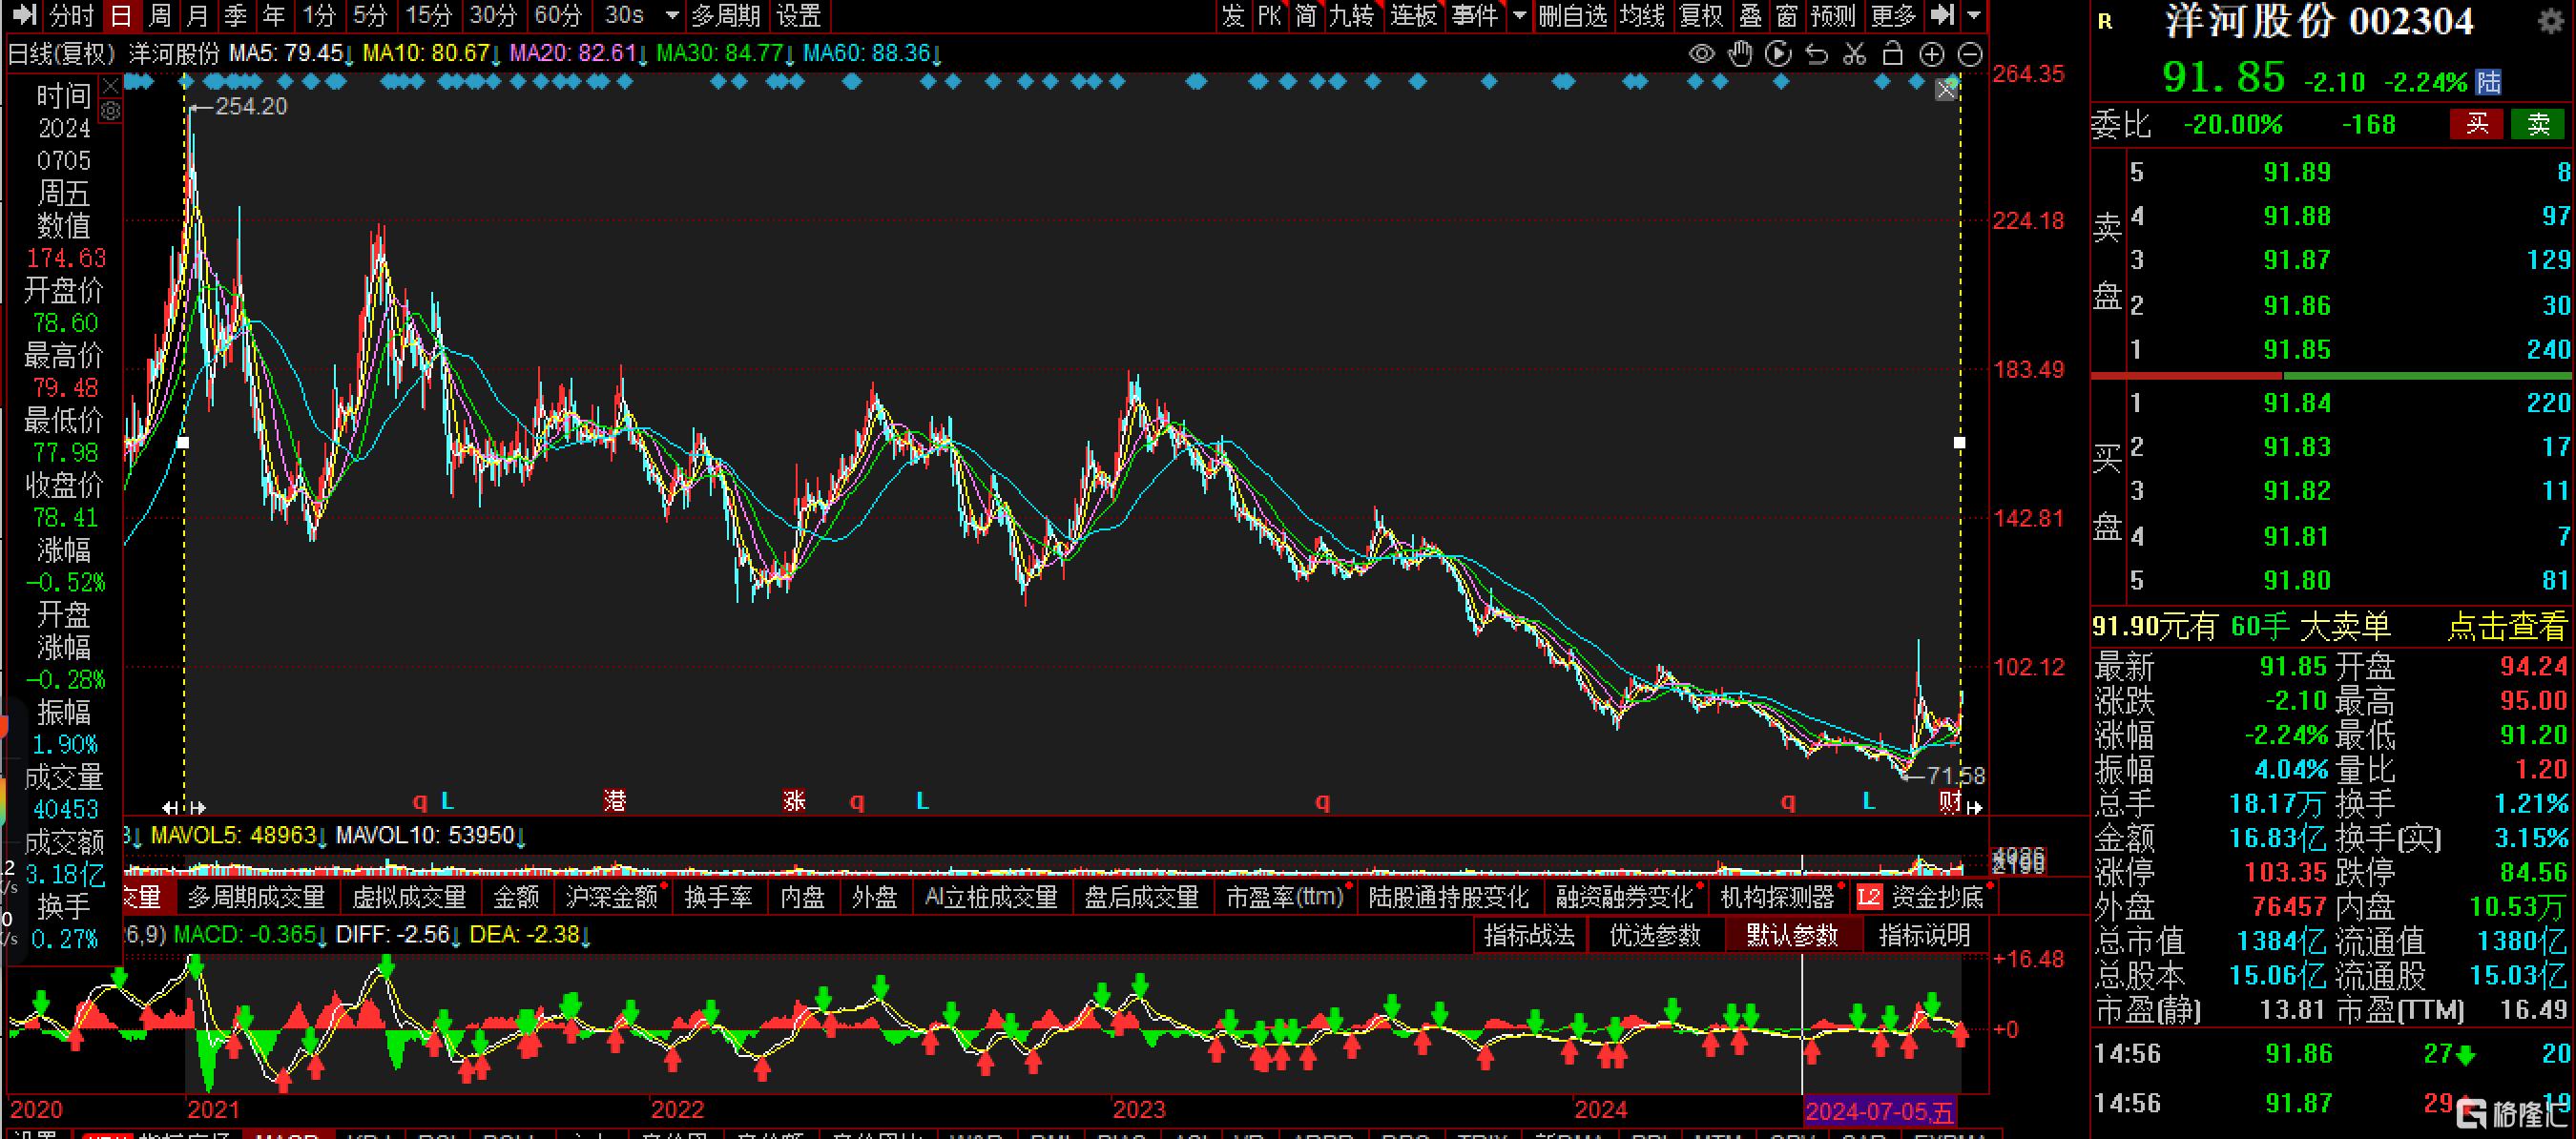Open 指标战法 button
2576x1139 pixels.
point(1529,935)
